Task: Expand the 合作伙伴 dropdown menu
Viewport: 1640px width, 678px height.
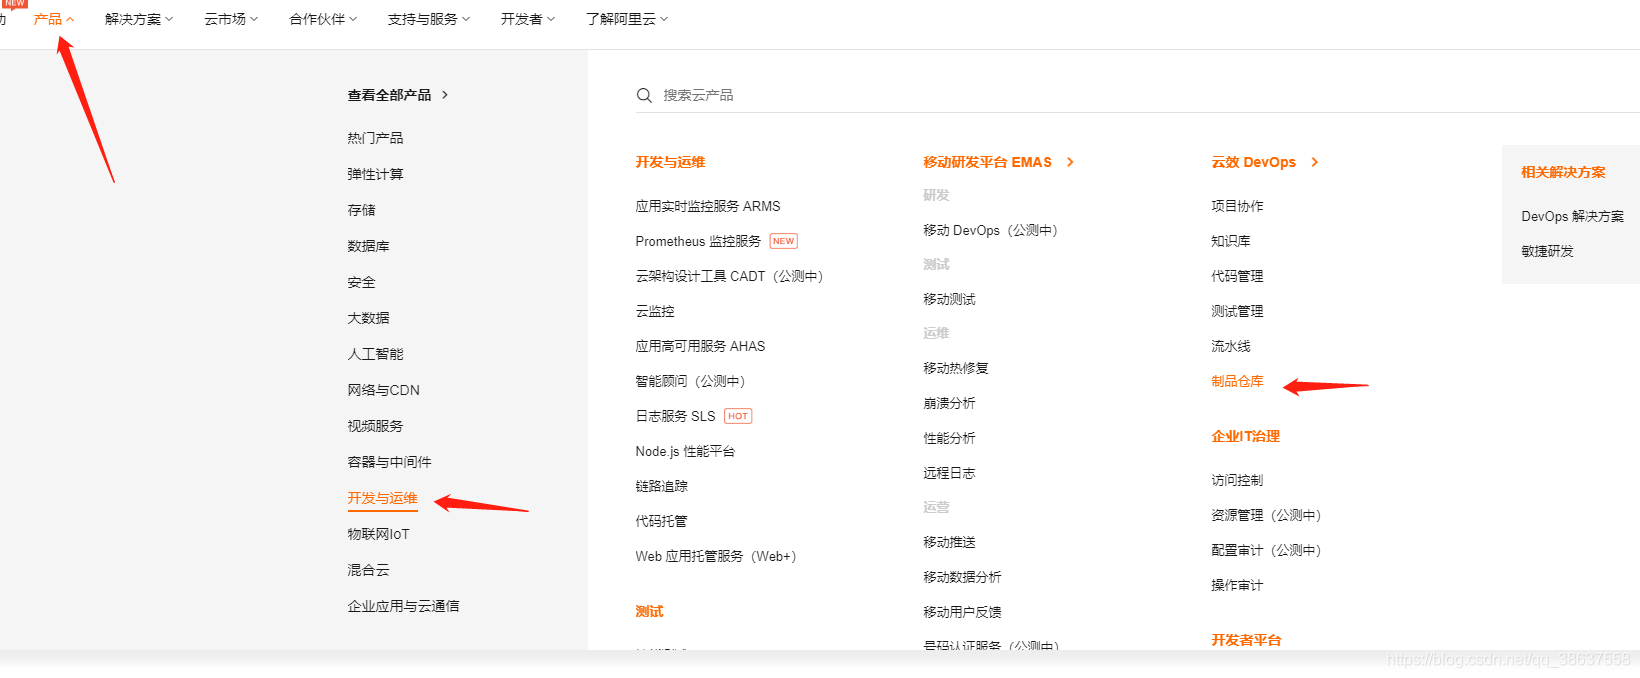Action: click(323, 19)
